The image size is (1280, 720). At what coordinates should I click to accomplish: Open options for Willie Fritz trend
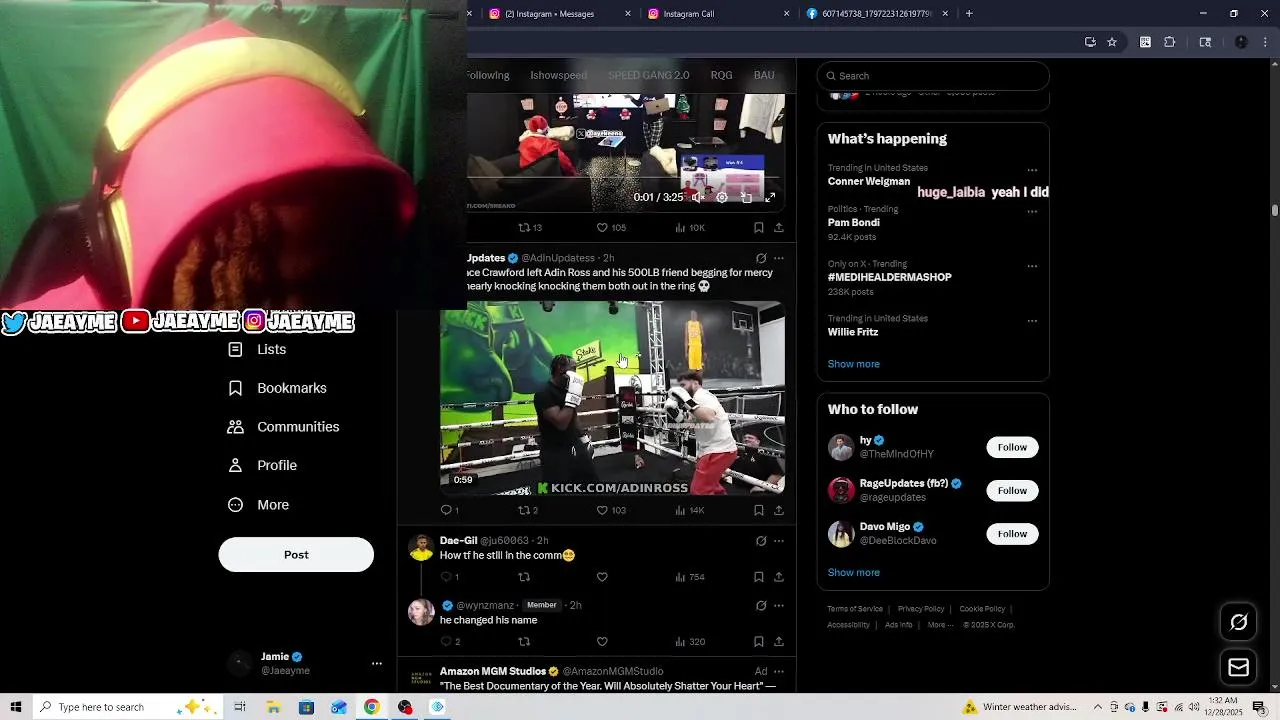coord(1032,321)
